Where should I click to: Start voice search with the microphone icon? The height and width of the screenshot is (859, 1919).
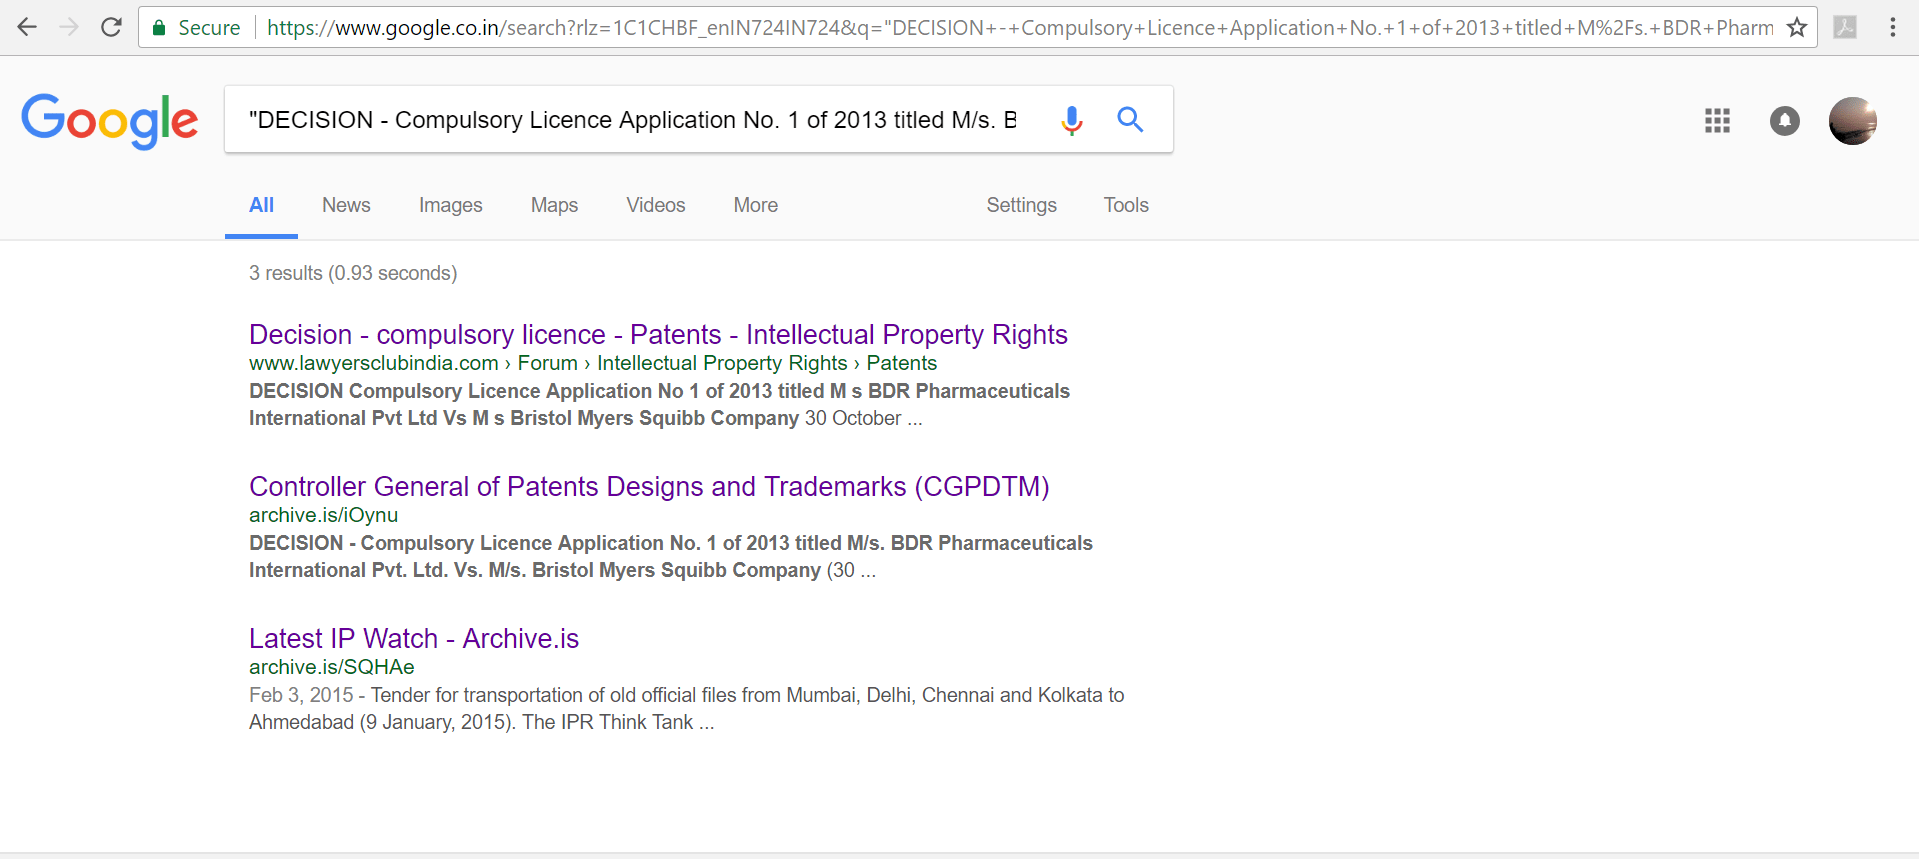(x=1072, y=120)
